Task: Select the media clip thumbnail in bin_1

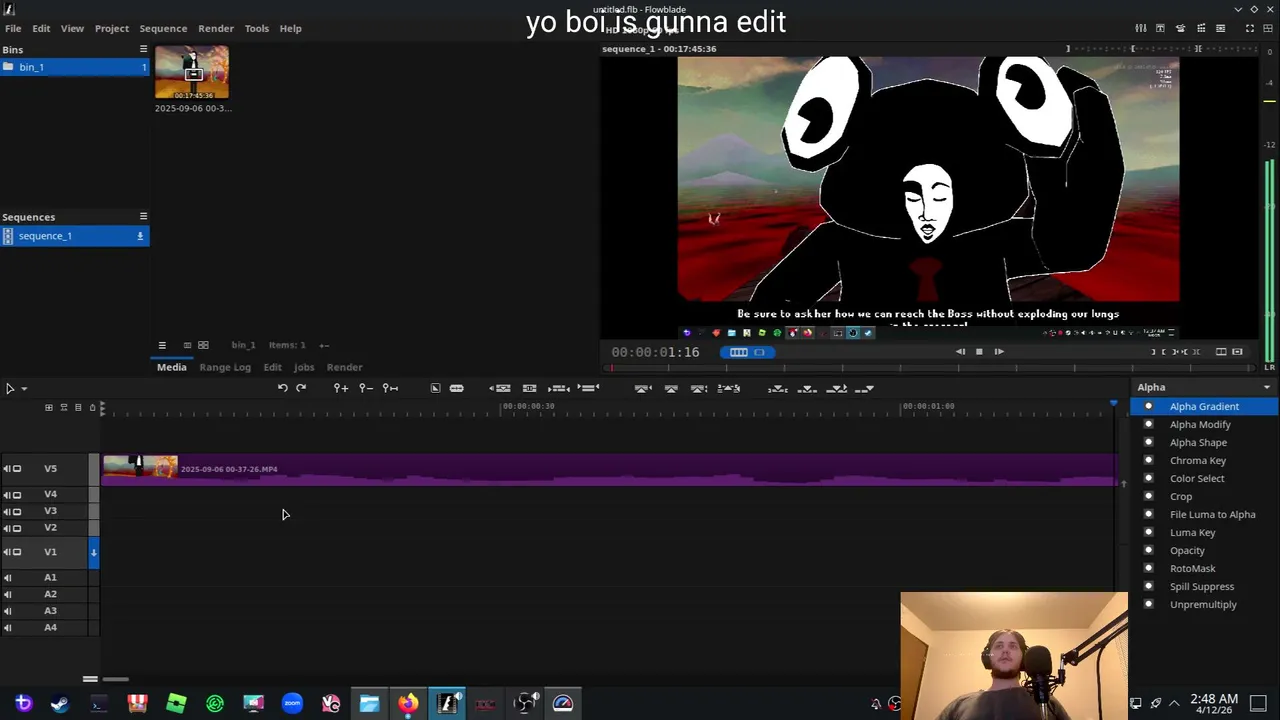Action: [x=192, y=72]
